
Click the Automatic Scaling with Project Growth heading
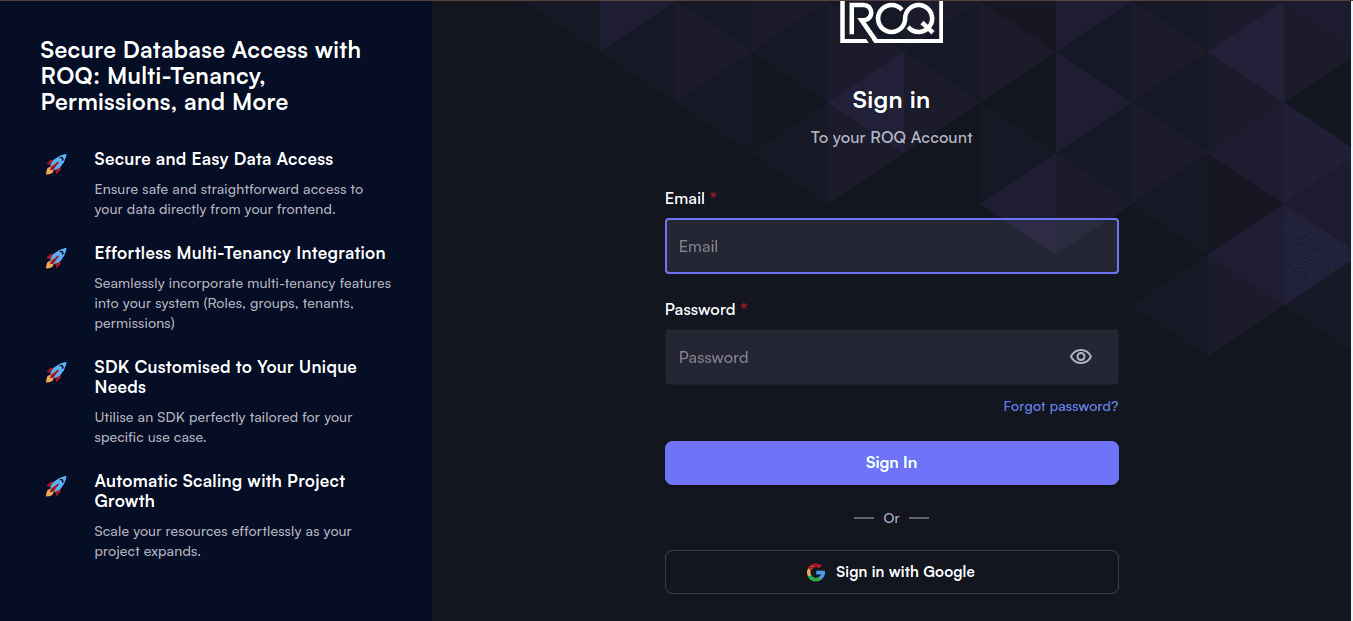[220, 491]
